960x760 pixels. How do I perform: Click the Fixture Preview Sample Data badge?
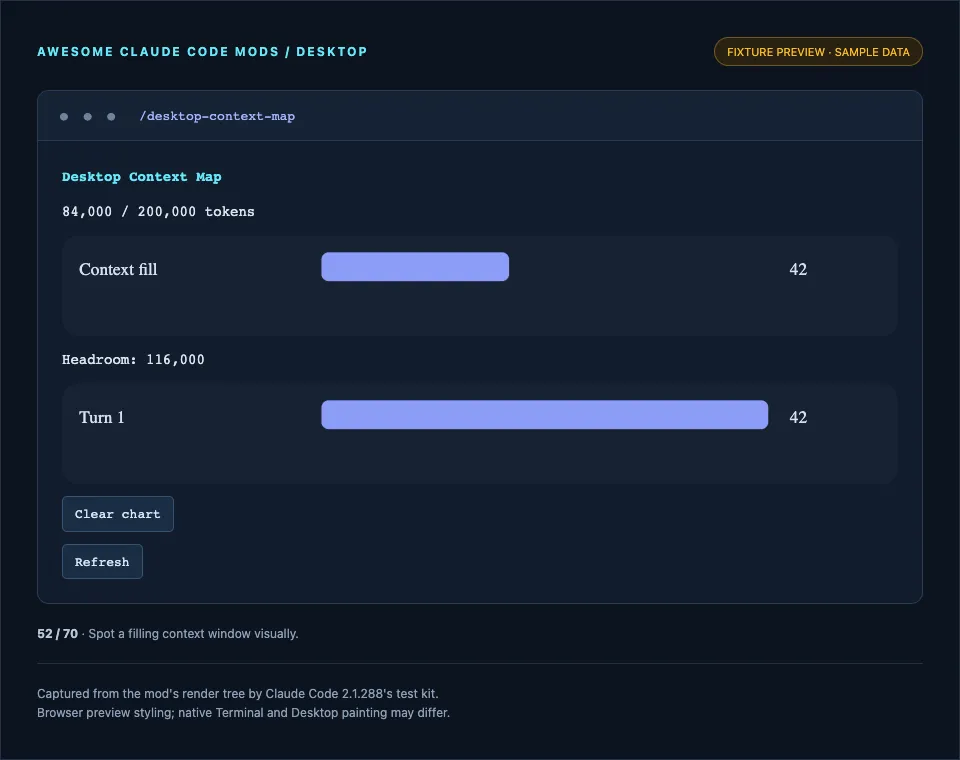tap(818, 52)
